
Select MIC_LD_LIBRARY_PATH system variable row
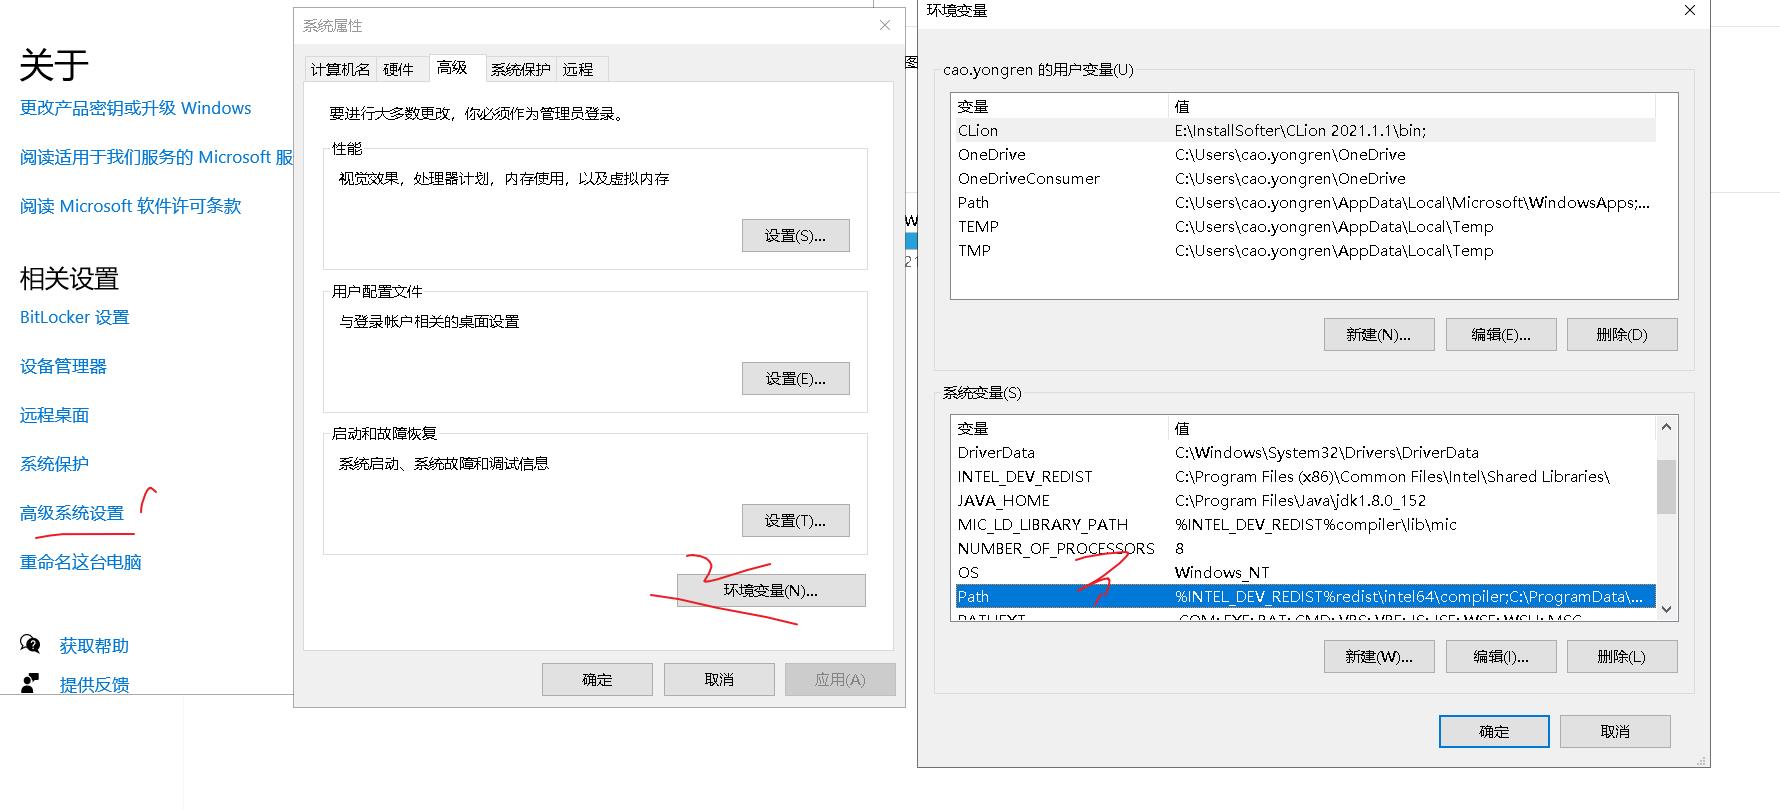(x=1304, y=524)
